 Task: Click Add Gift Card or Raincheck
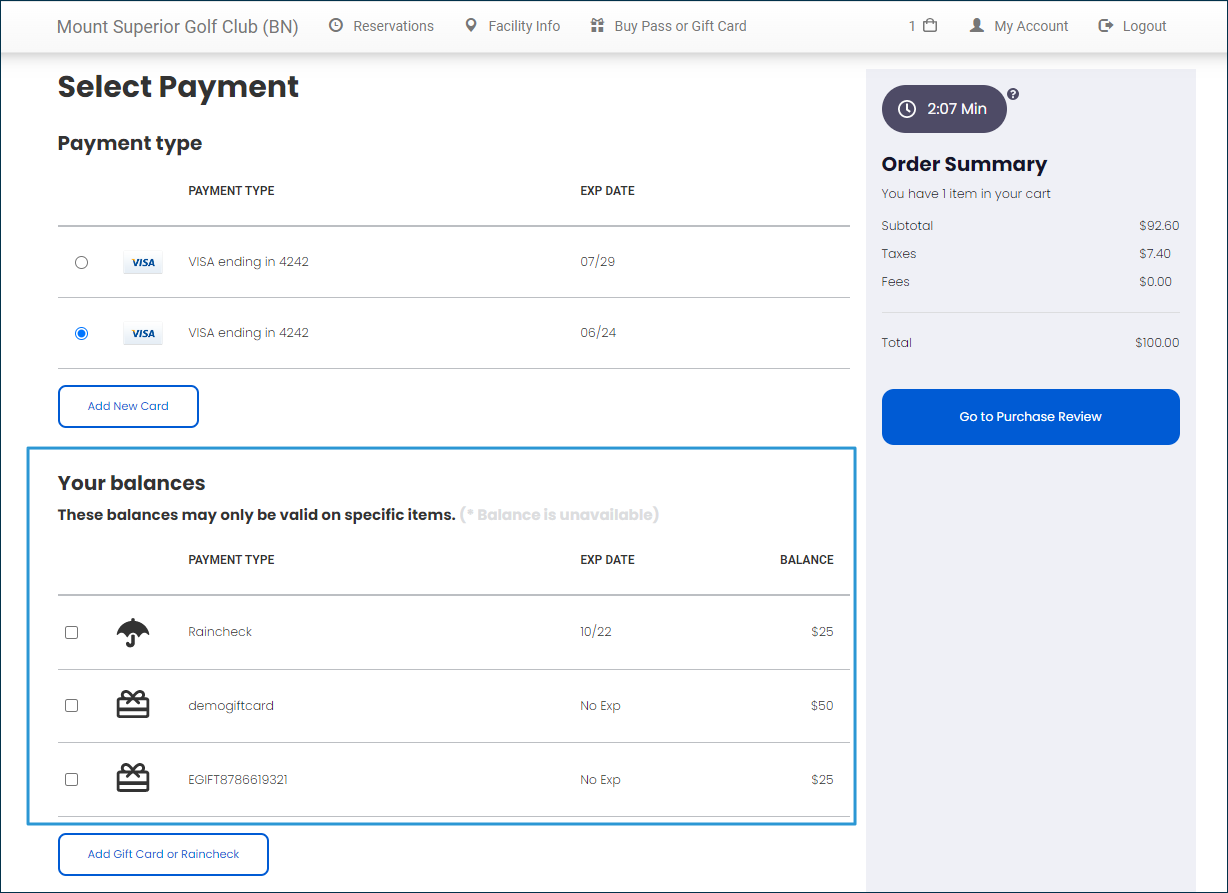coord(163,854)
